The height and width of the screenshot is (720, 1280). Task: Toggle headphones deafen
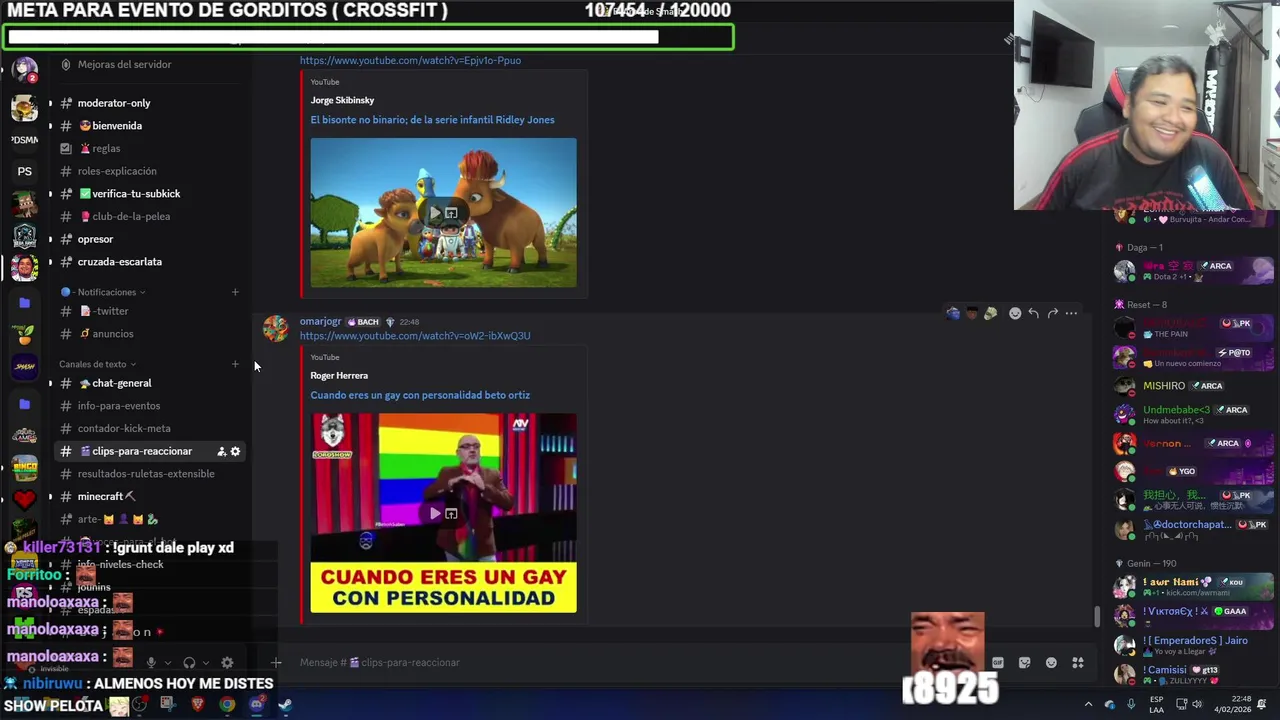[189, 662]
